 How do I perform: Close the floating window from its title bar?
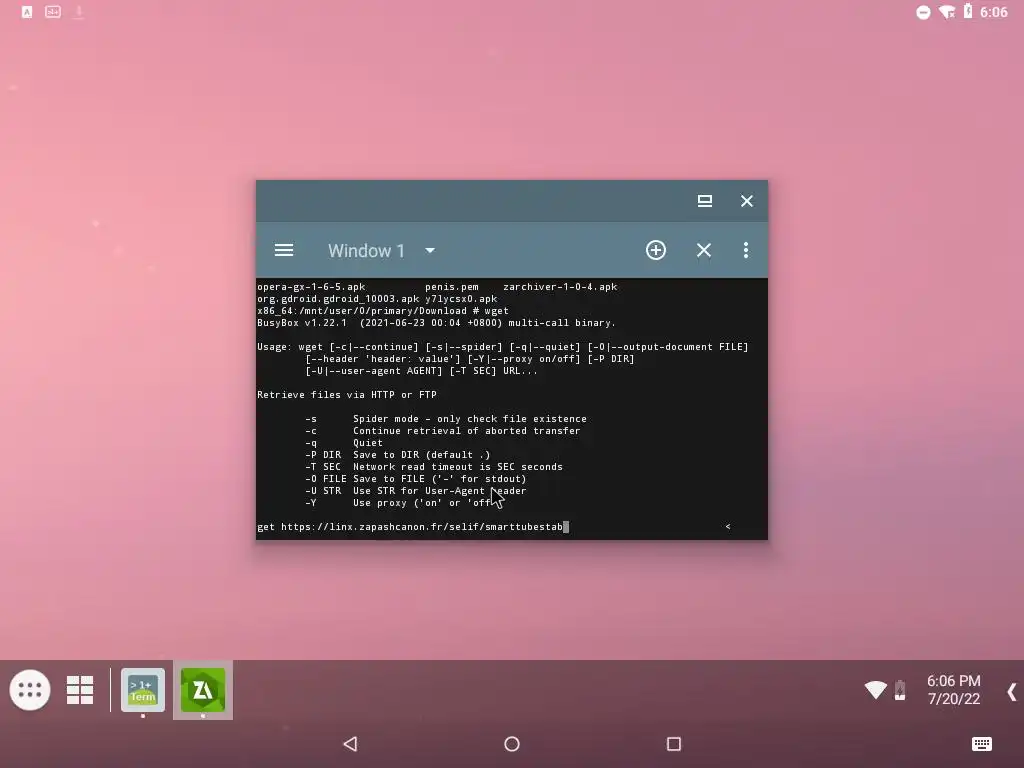[746, 201]
